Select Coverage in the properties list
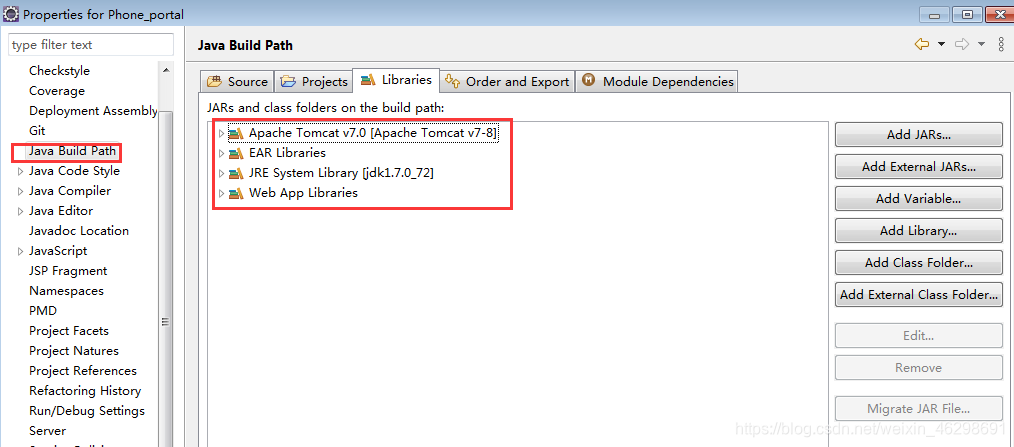Screen dimensions: 1014x447 click(57, 91)
